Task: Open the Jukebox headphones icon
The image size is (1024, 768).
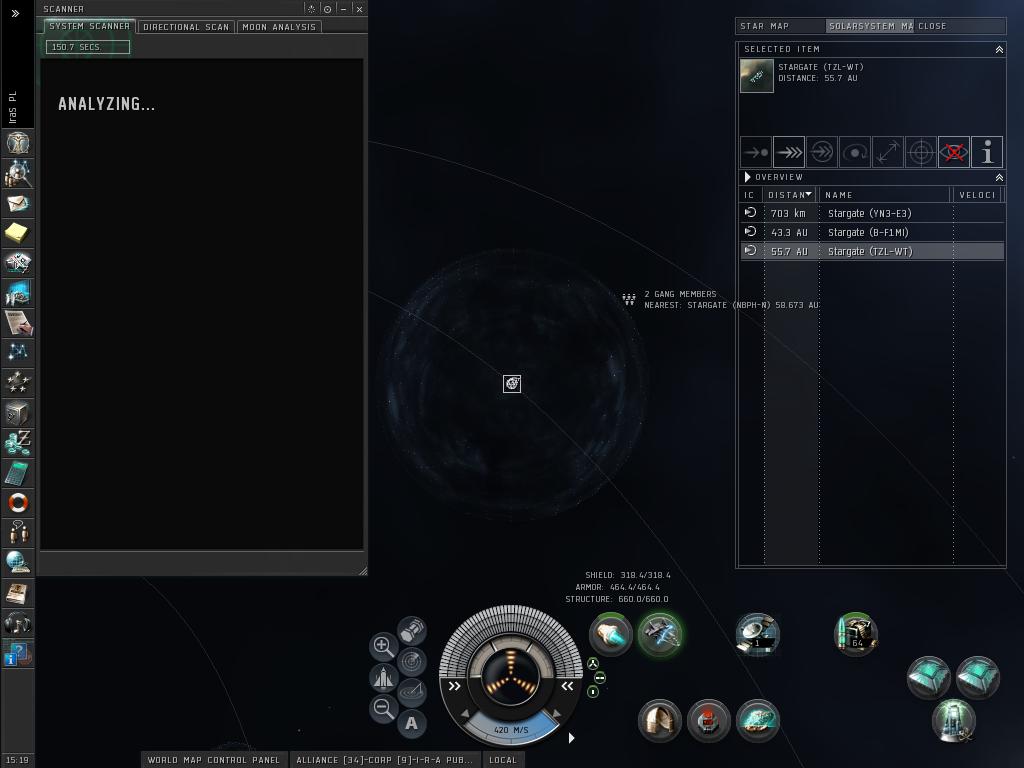Action: (18, 623)
